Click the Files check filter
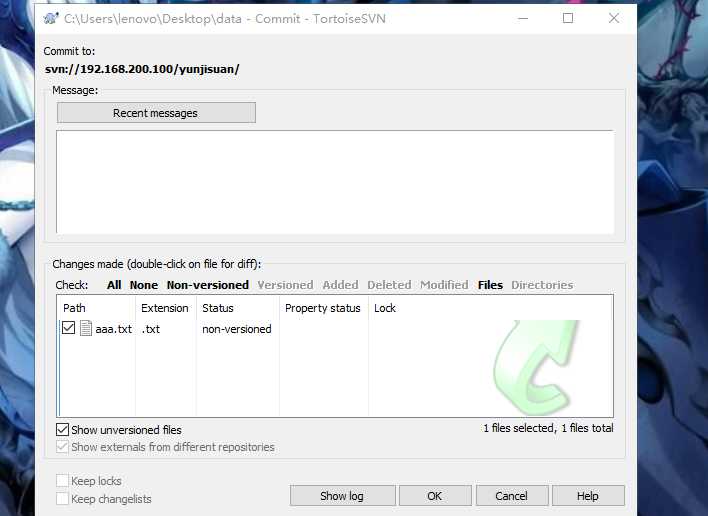Viewport: 708px width, 516px height. [x=490, y=285]
